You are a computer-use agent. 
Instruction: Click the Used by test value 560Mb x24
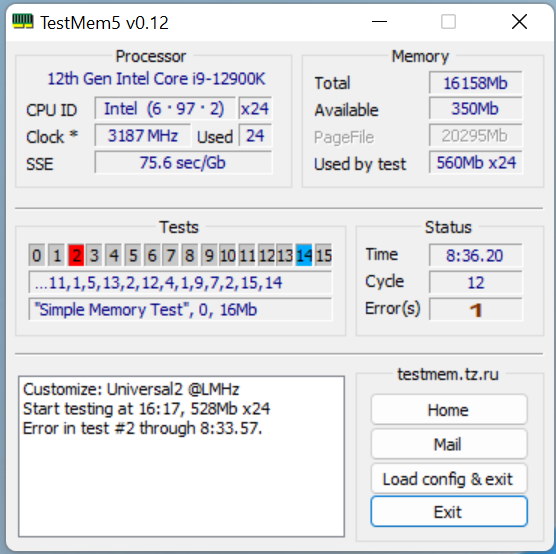[x=475, y=162]
